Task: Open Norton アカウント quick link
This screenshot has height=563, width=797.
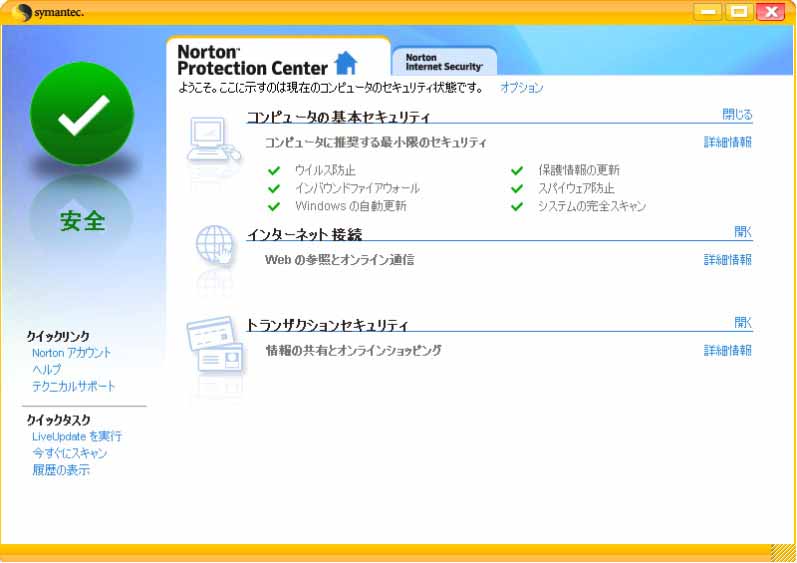Action: tap(71, 353)
